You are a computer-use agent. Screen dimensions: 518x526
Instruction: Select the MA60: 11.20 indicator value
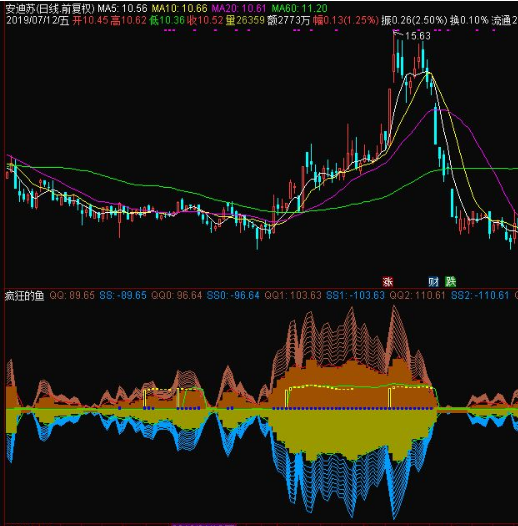click(299, 8)
